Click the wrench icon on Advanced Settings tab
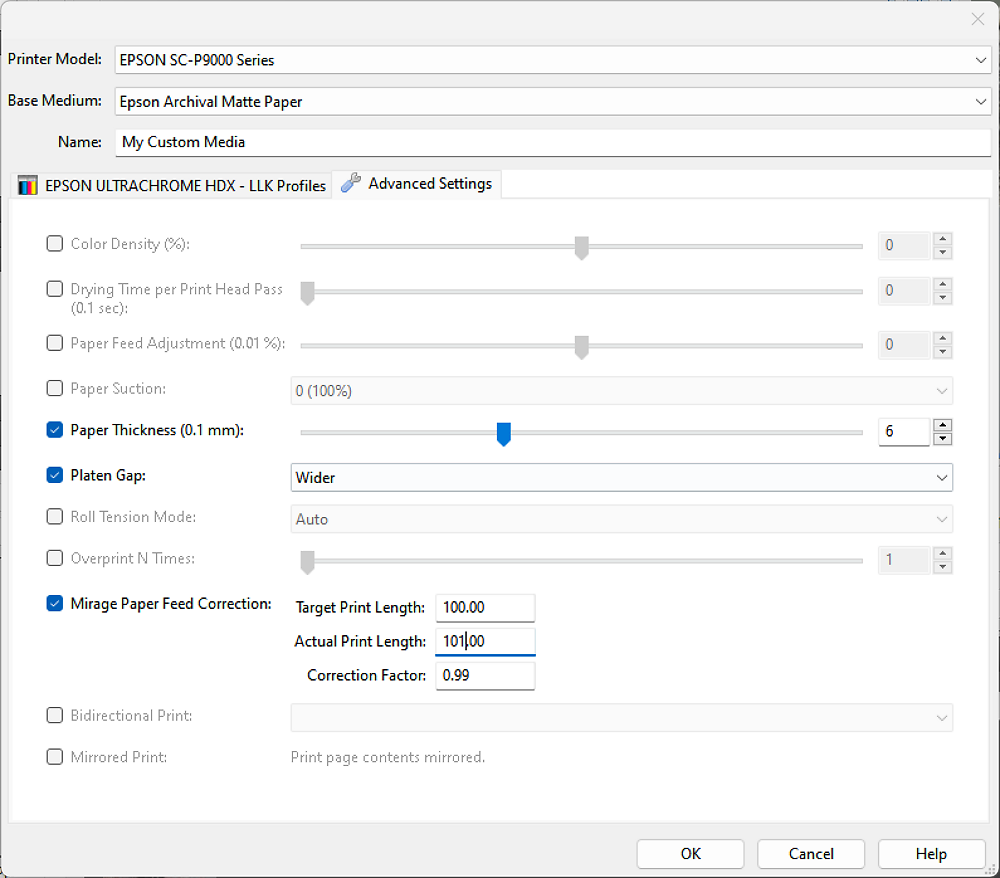This screenshot has height=878, width=1000. [x=350, y=184]
